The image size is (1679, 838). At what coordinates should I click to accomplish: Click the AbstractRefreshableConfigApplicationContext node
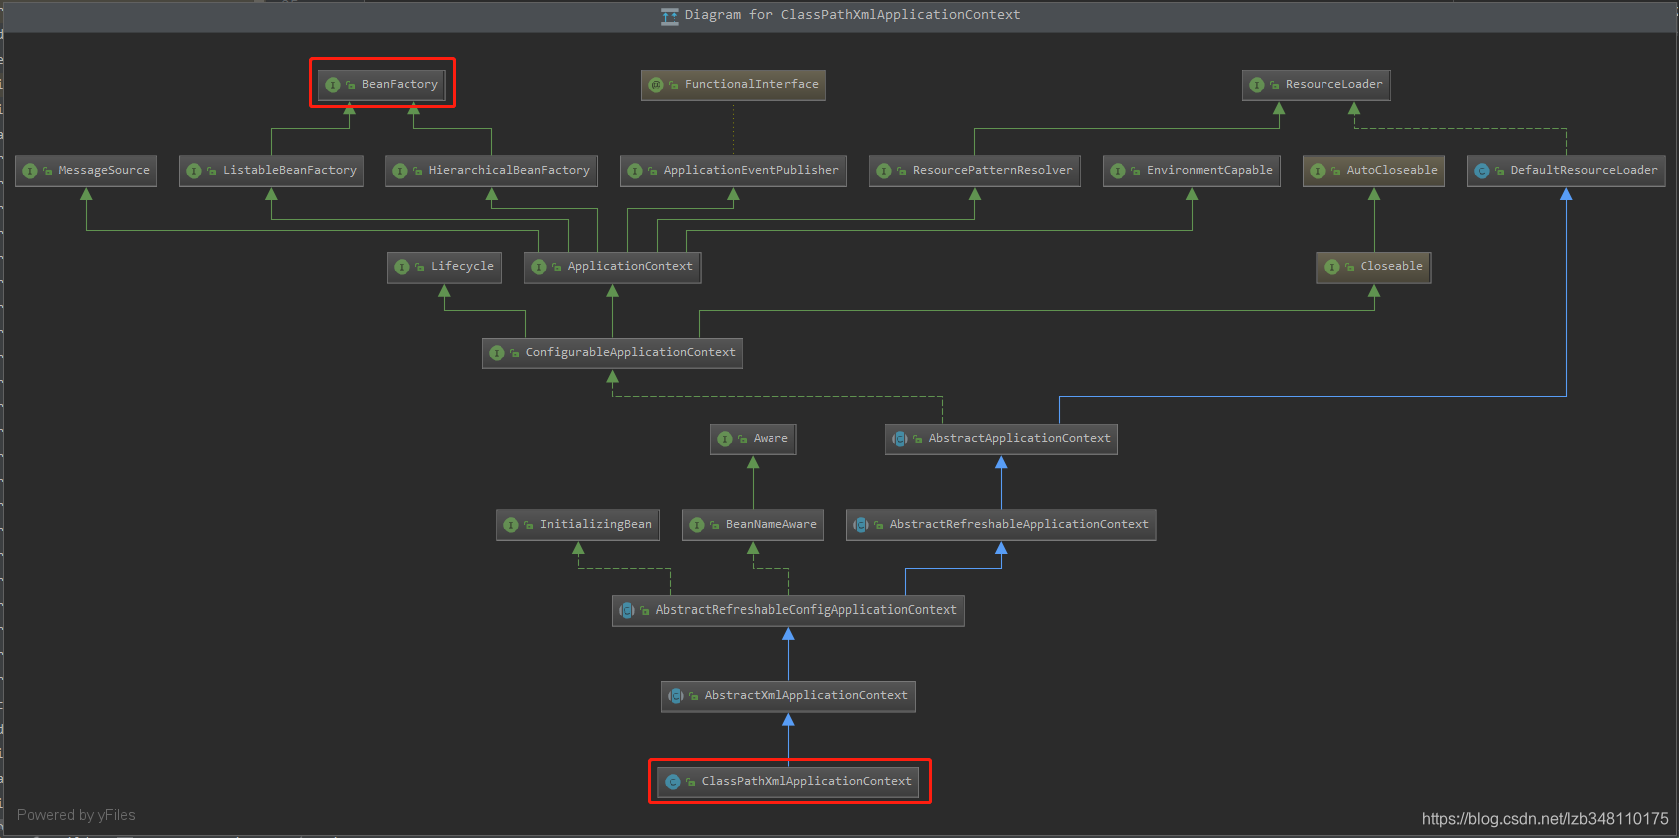pos(788,610)
